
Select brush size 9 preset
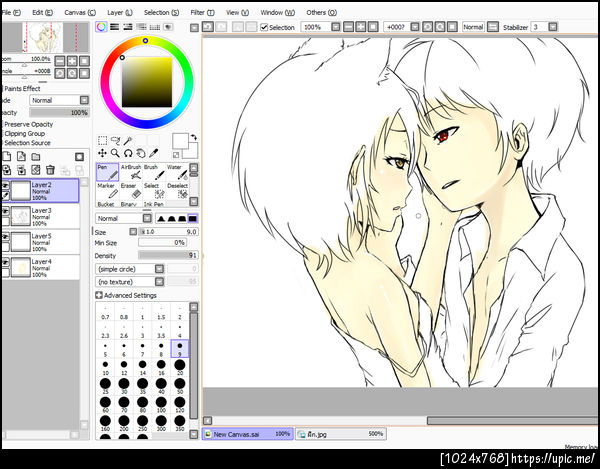179,349
